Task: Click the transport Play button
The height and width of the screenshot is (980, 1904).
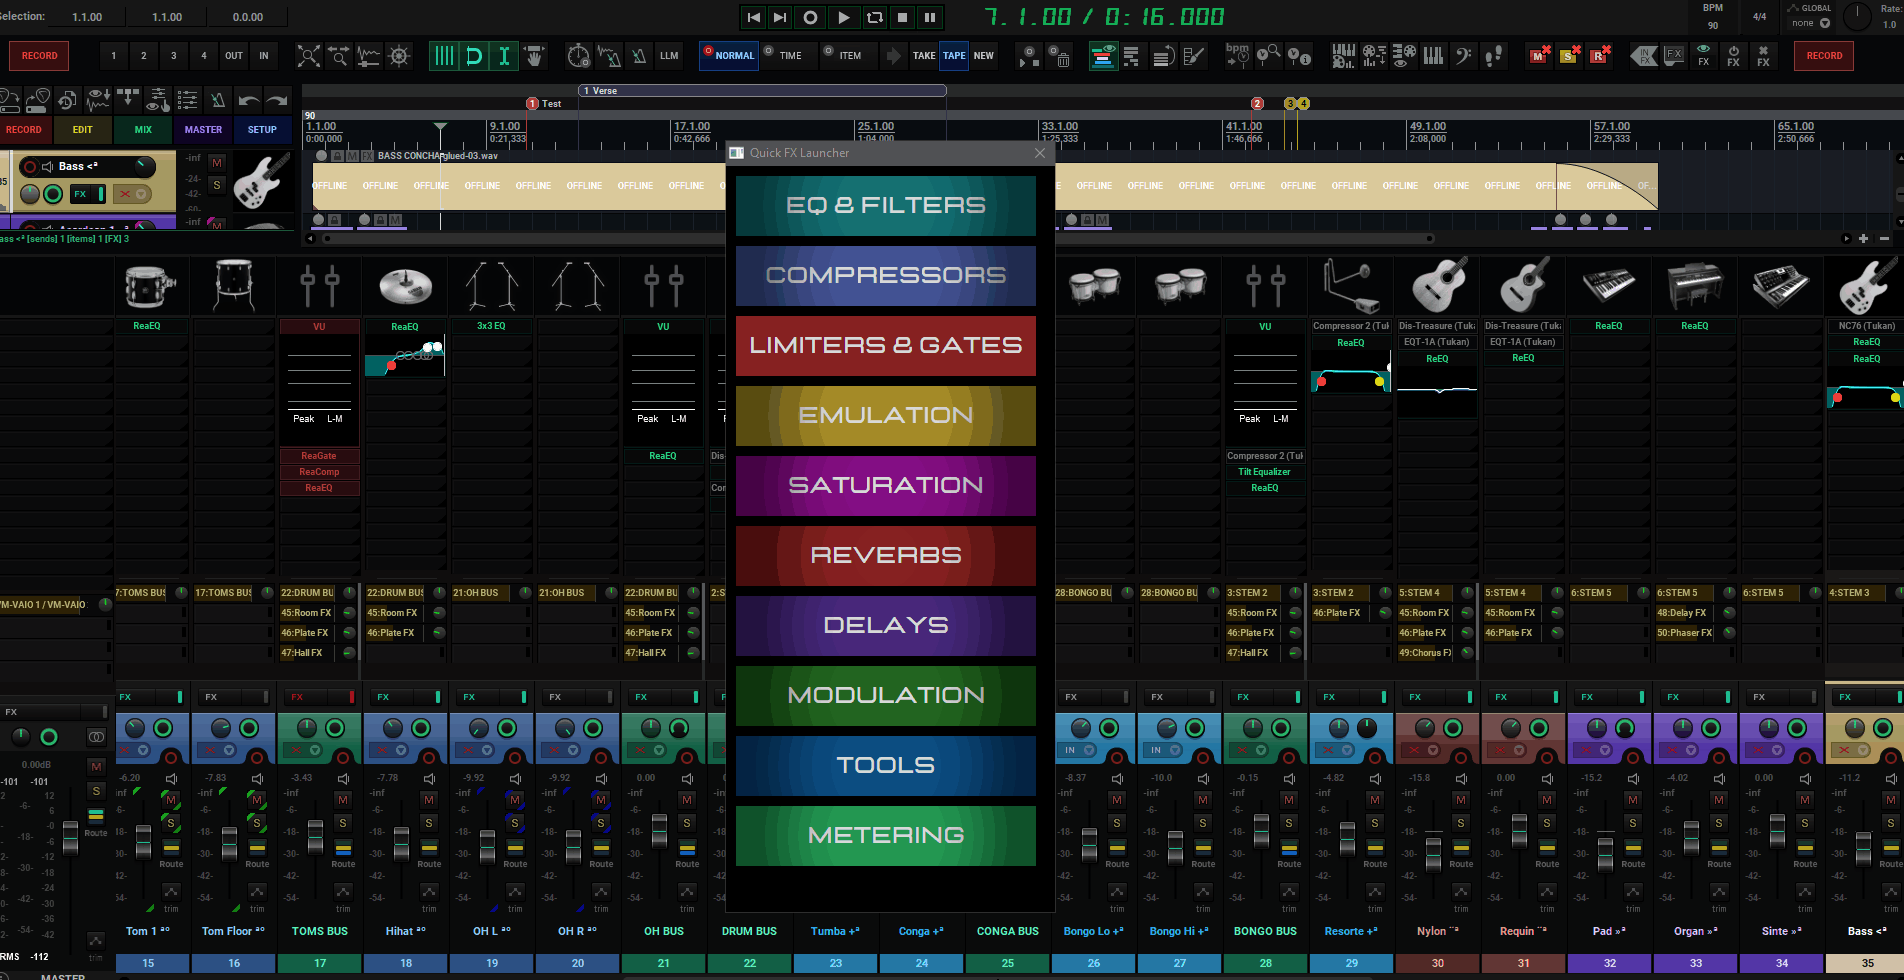Action: [x=843, y=17]
